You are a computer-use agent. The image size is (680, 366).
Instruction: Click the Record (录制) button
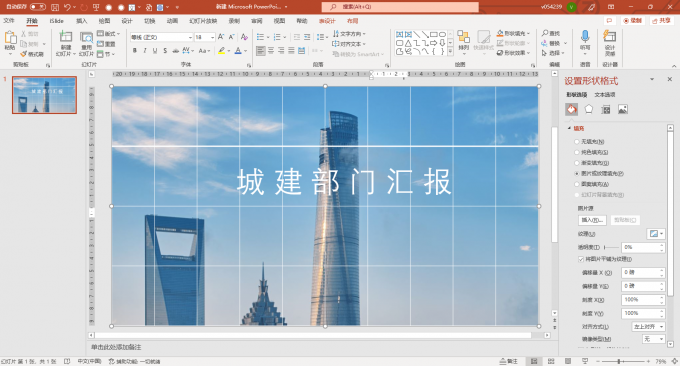click(x=632, y=20)
